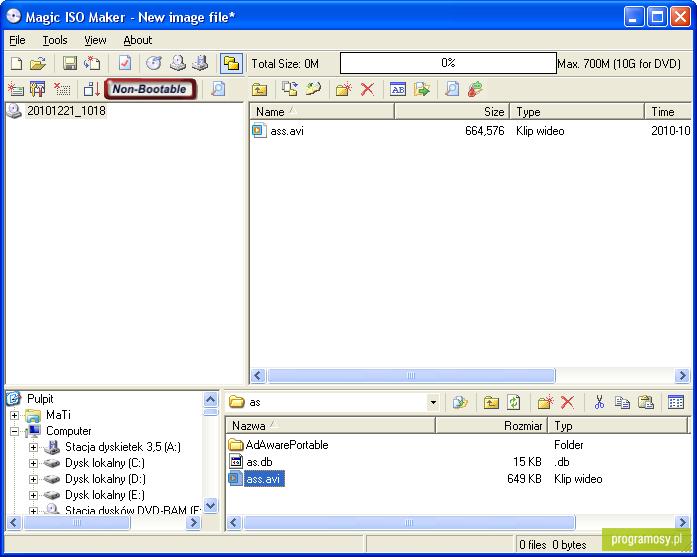Click the virtual drive icon beside disc drive
The width and height of the screenshot is (697, 557).
point(200,64)
